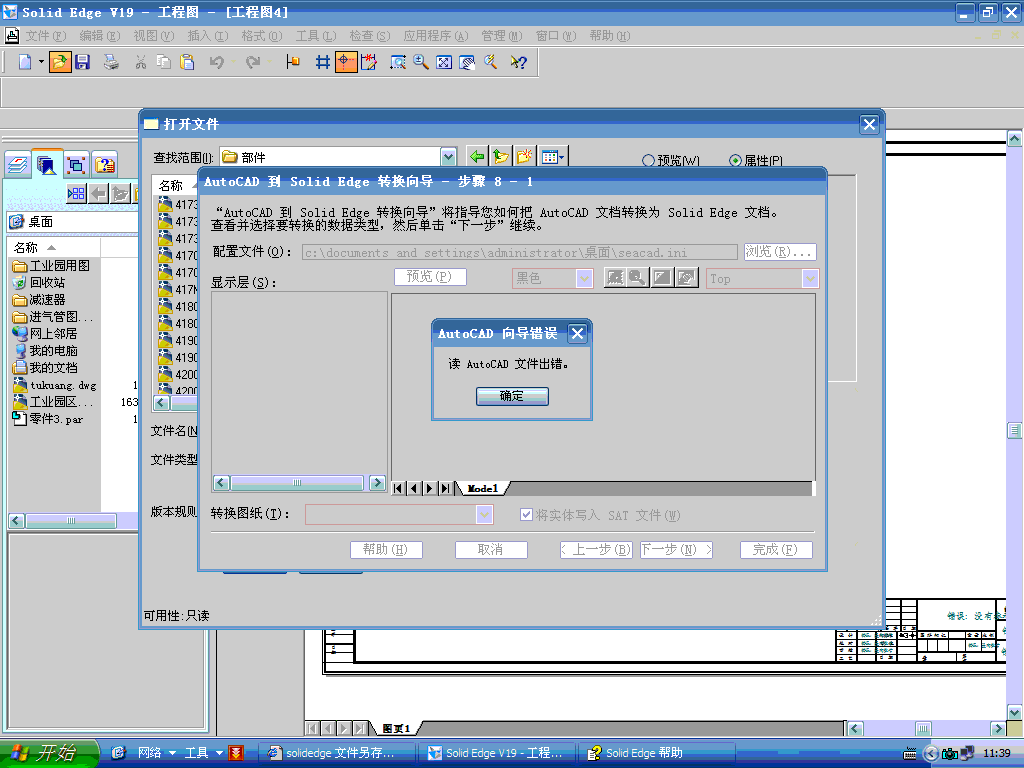Open the 视图(V) menu
Screen dimensions: 1024x768
pos(154,35)
